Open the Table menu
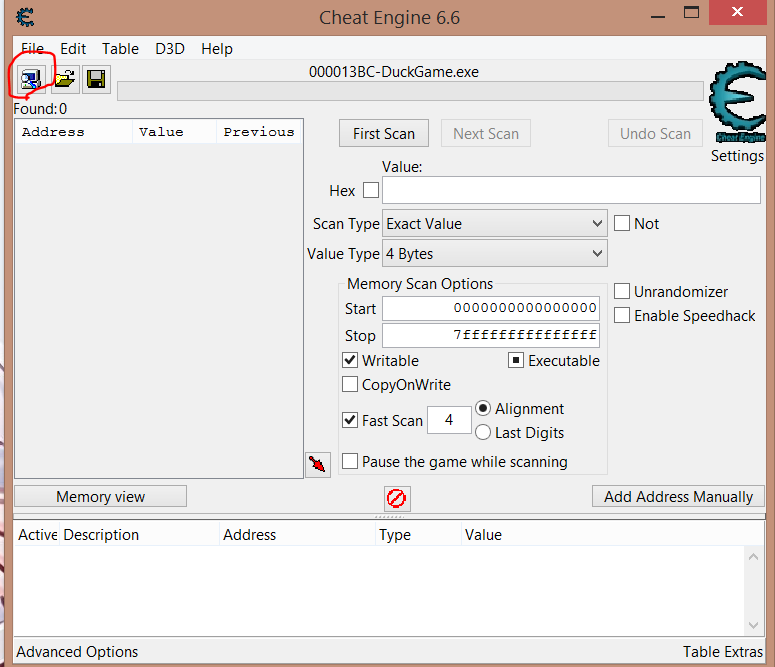775x667 pixels. (121, 48)
